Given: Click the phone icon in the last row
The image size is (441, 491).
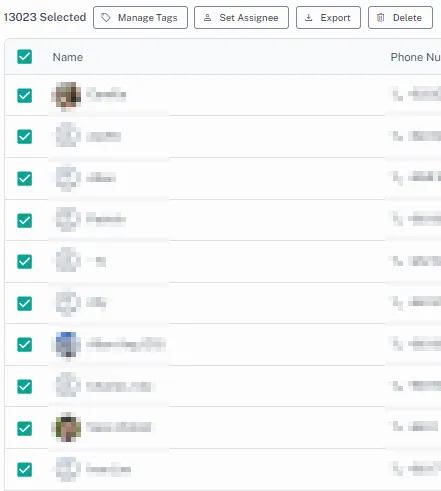Looking at the screenshot, I should [397, 468].
